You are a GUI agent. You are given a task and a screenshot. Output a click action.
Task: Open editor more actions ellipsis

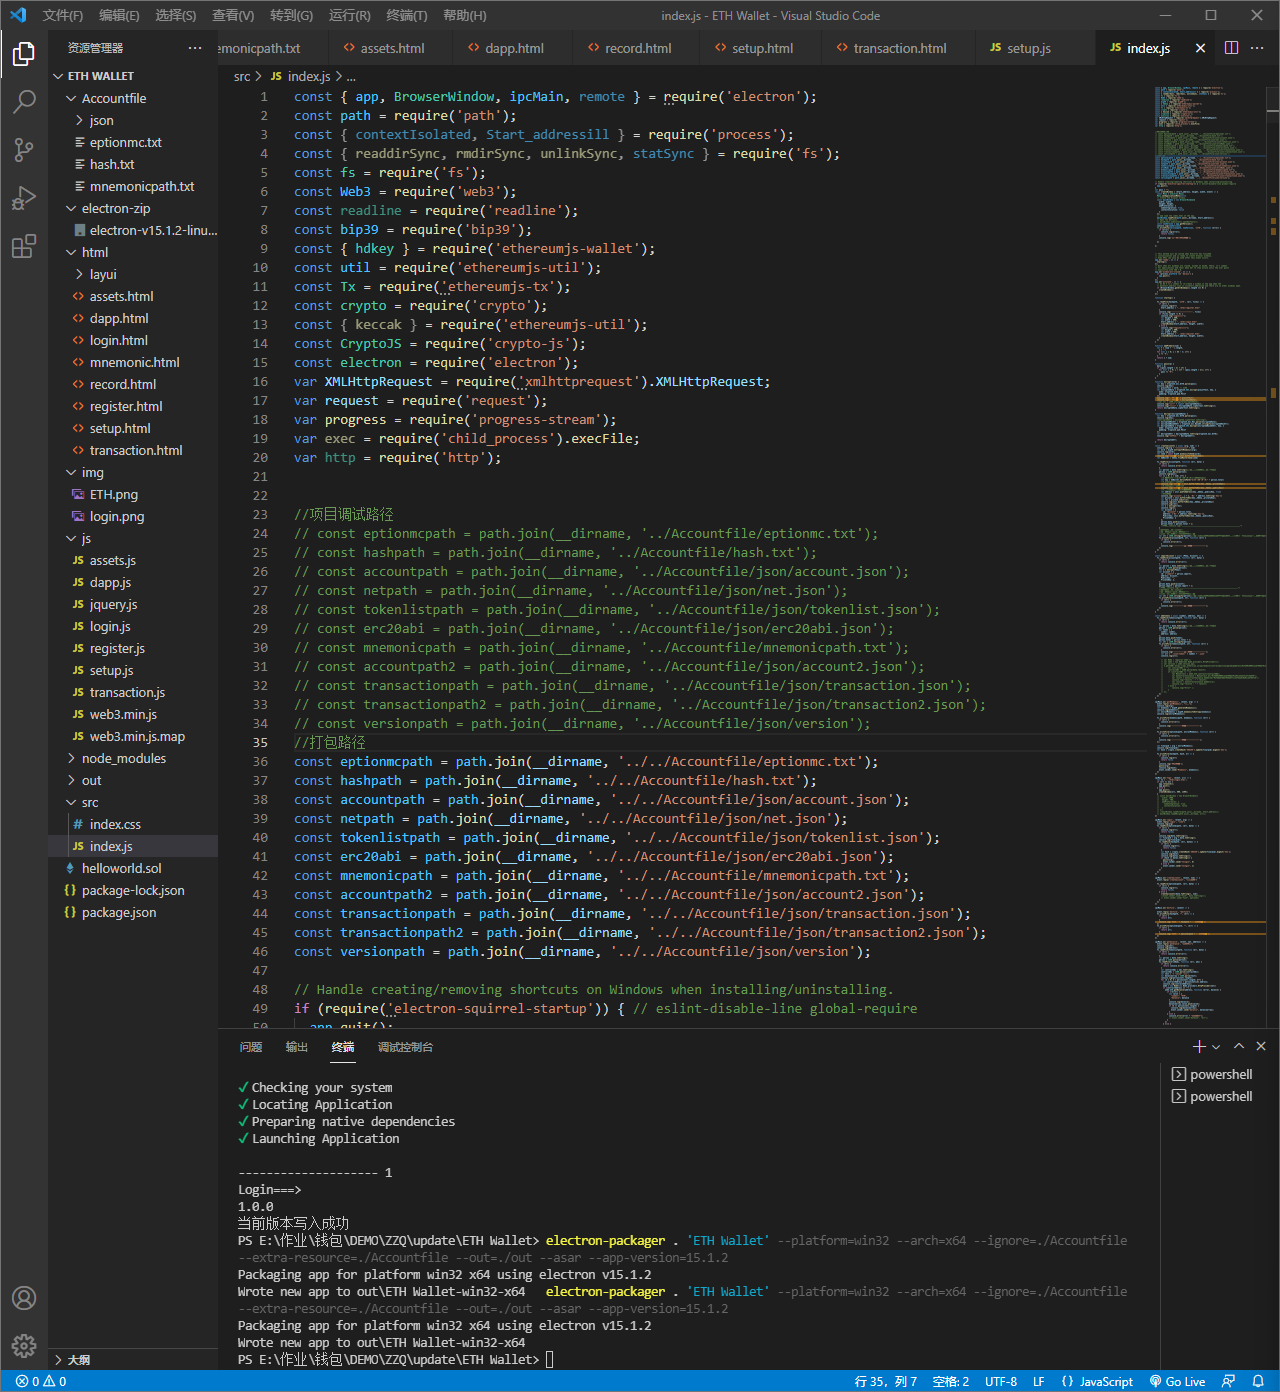pyautogui.click(x=1257, y=48)
